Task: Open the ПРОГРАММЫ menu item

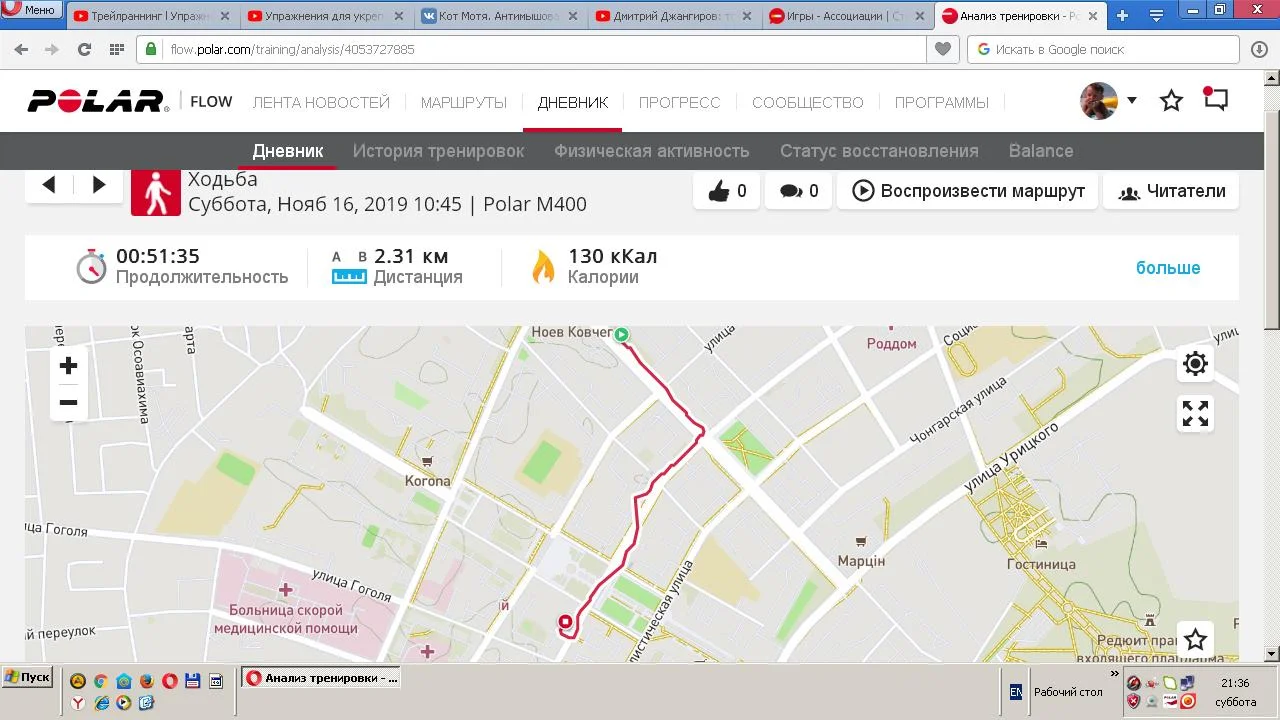Action: [x=942, y=102]
